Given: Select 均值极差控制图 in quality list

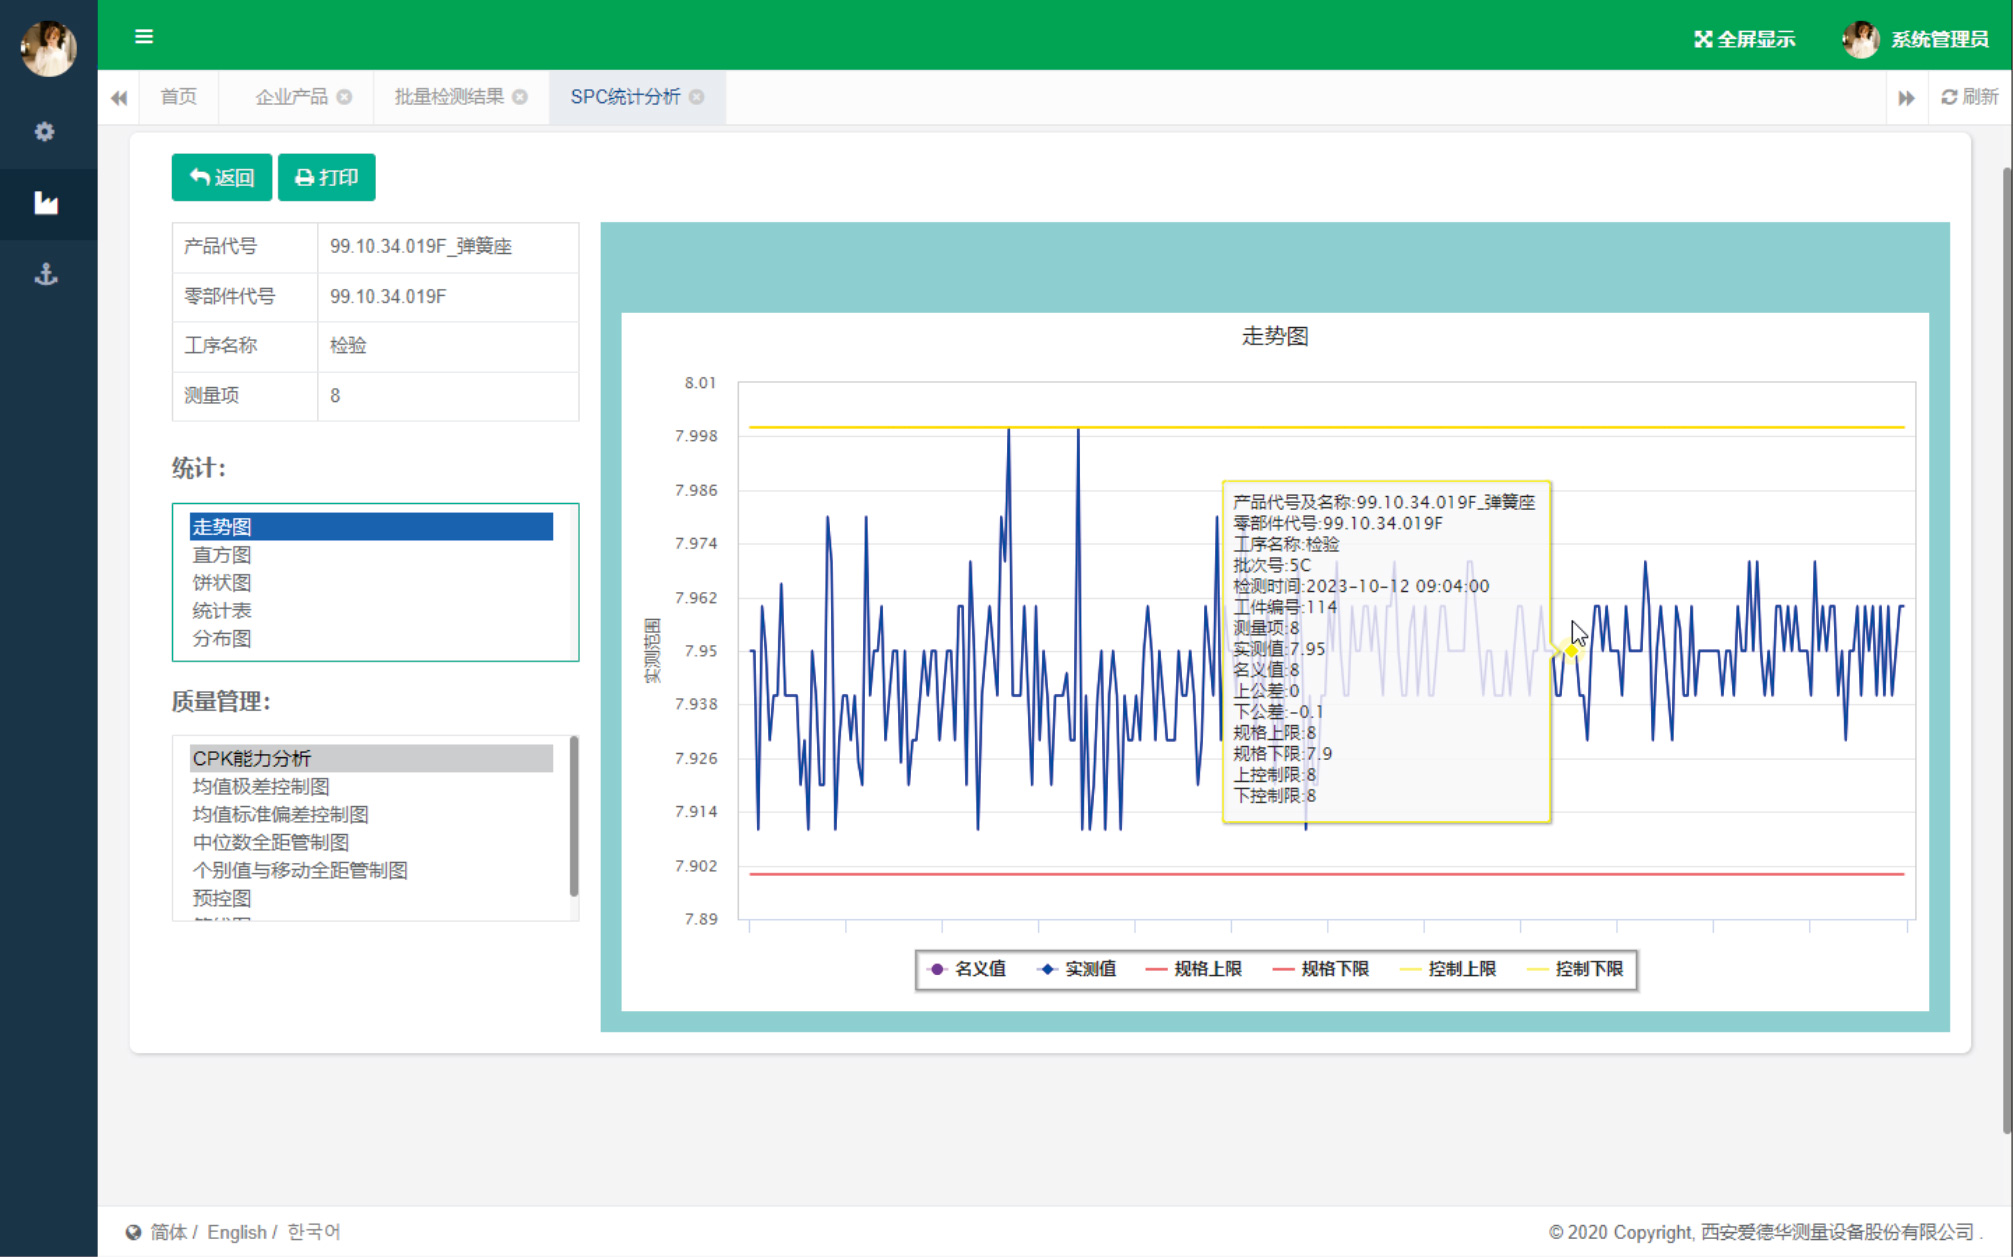Looking at the screenshot, I should point(261,787).
